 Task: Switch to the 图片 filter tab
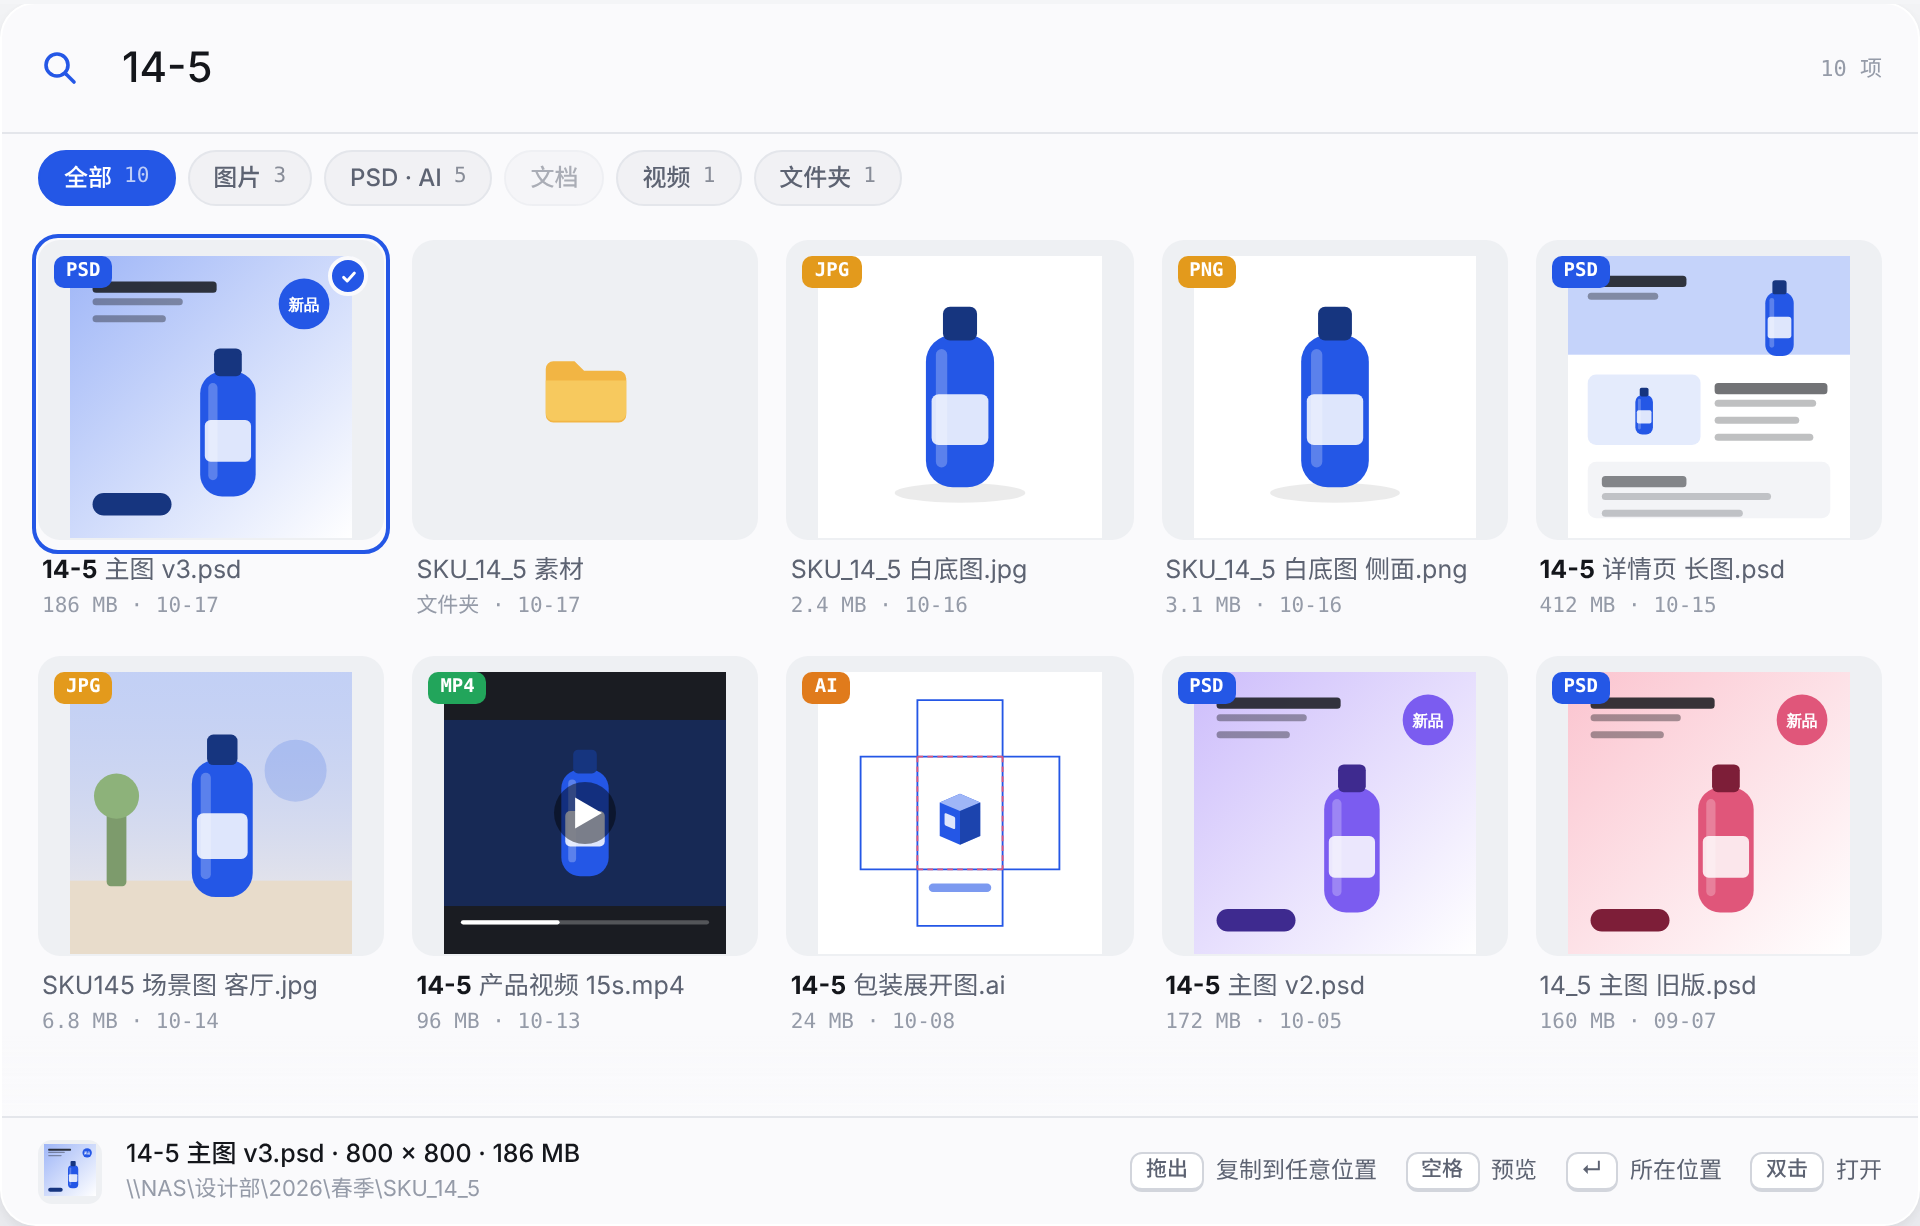coord(250,177)
